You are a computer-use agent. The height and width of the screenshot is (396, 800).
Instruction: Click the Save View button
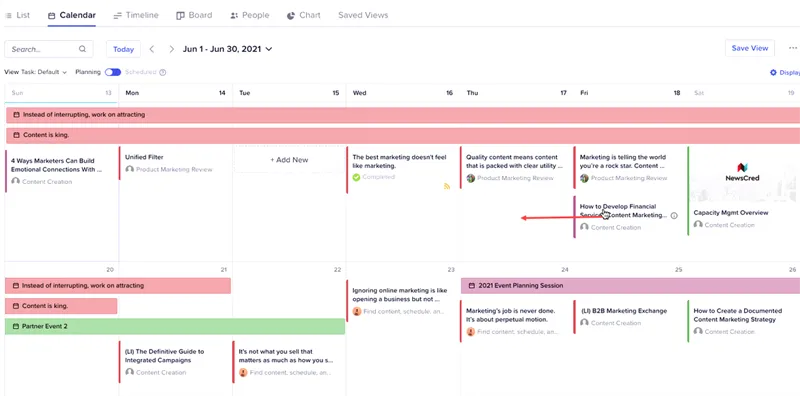[749, 48]
